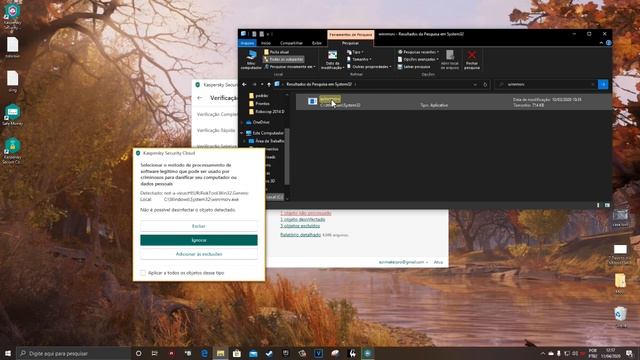Open Microsoft Edge from taskbar
Image resolution: width=640 pixels, height=360 pixels.
point(204,353)
